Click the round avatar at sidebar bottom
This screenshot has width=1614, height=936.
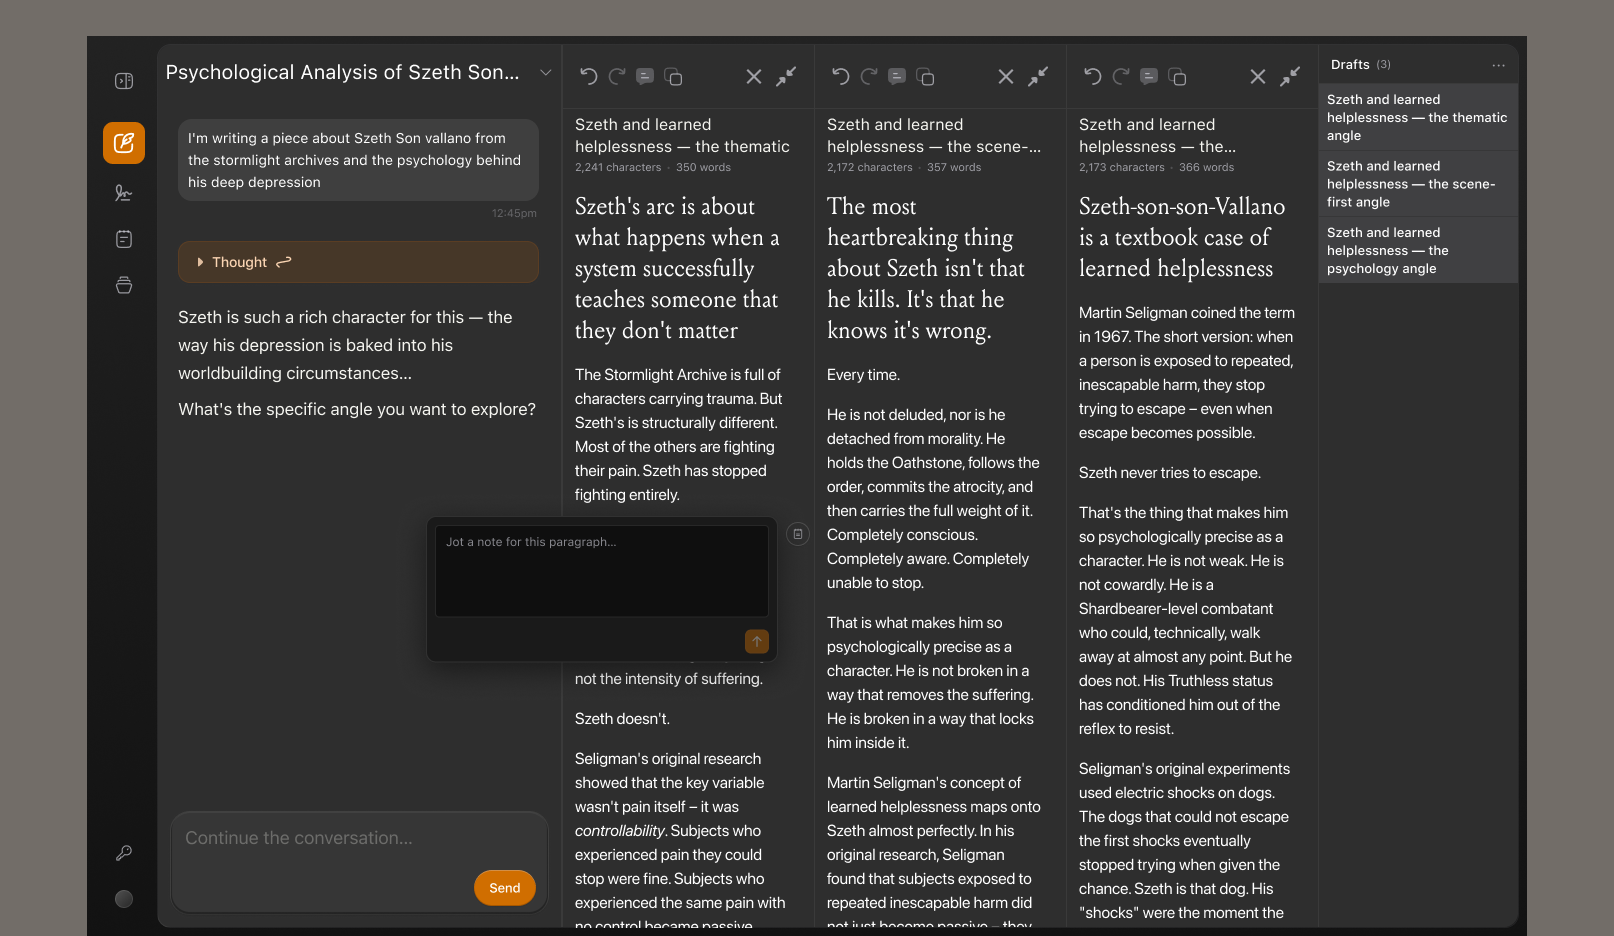[124, 899]
